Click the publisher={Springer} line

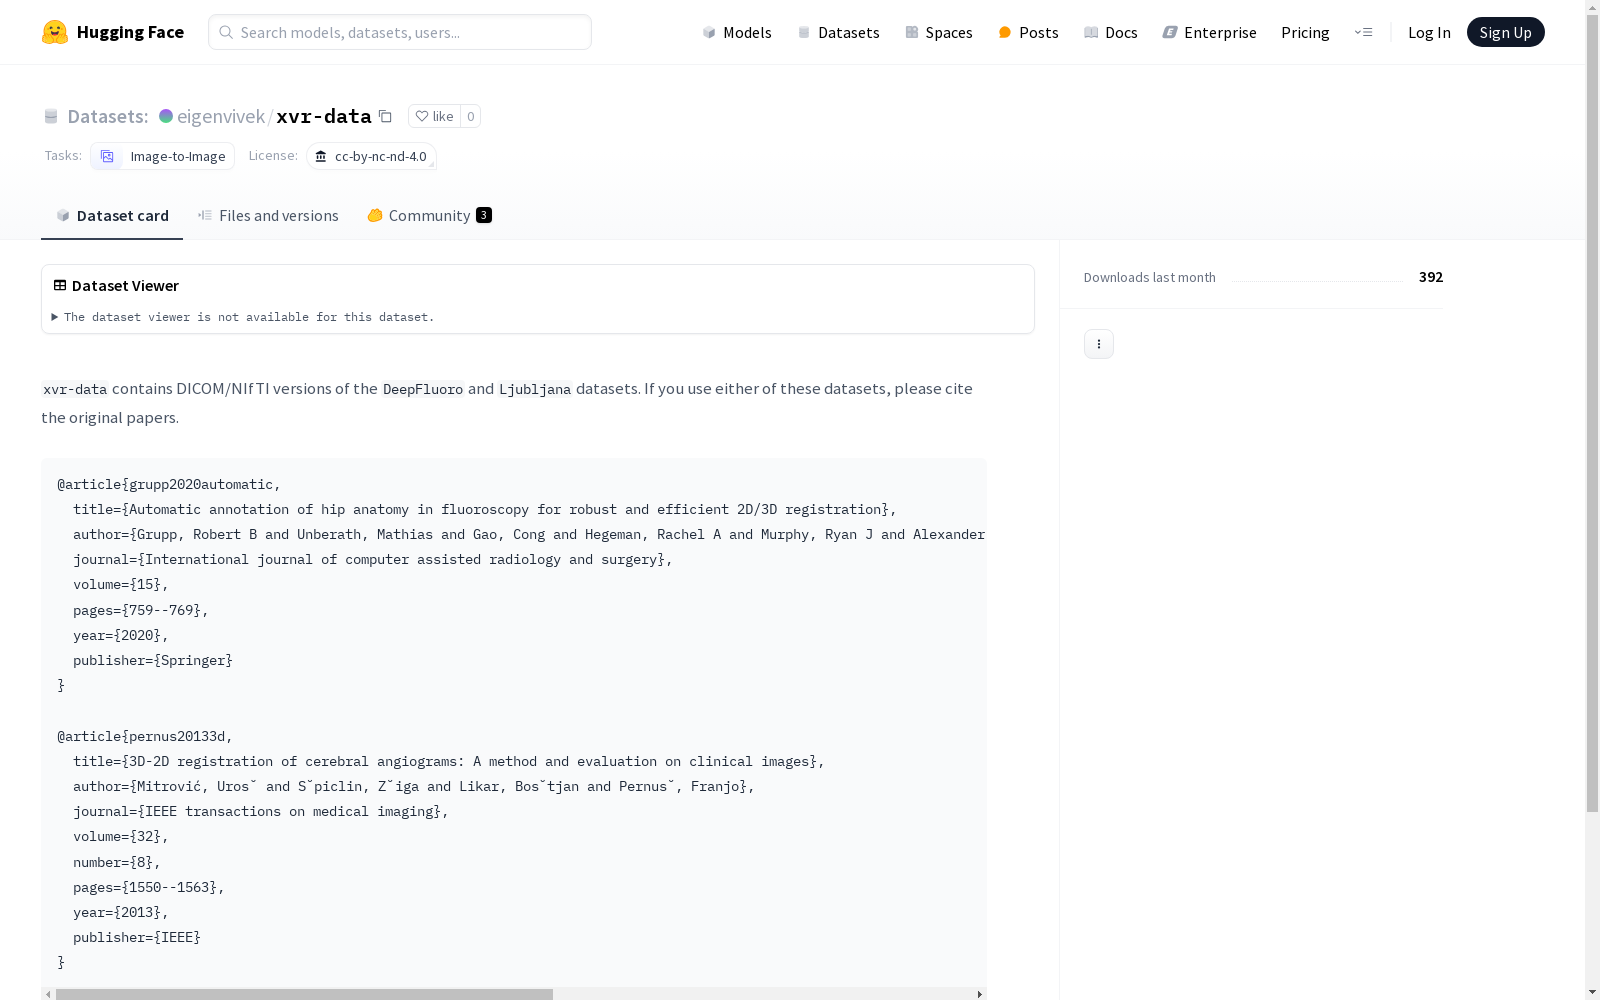153,660
